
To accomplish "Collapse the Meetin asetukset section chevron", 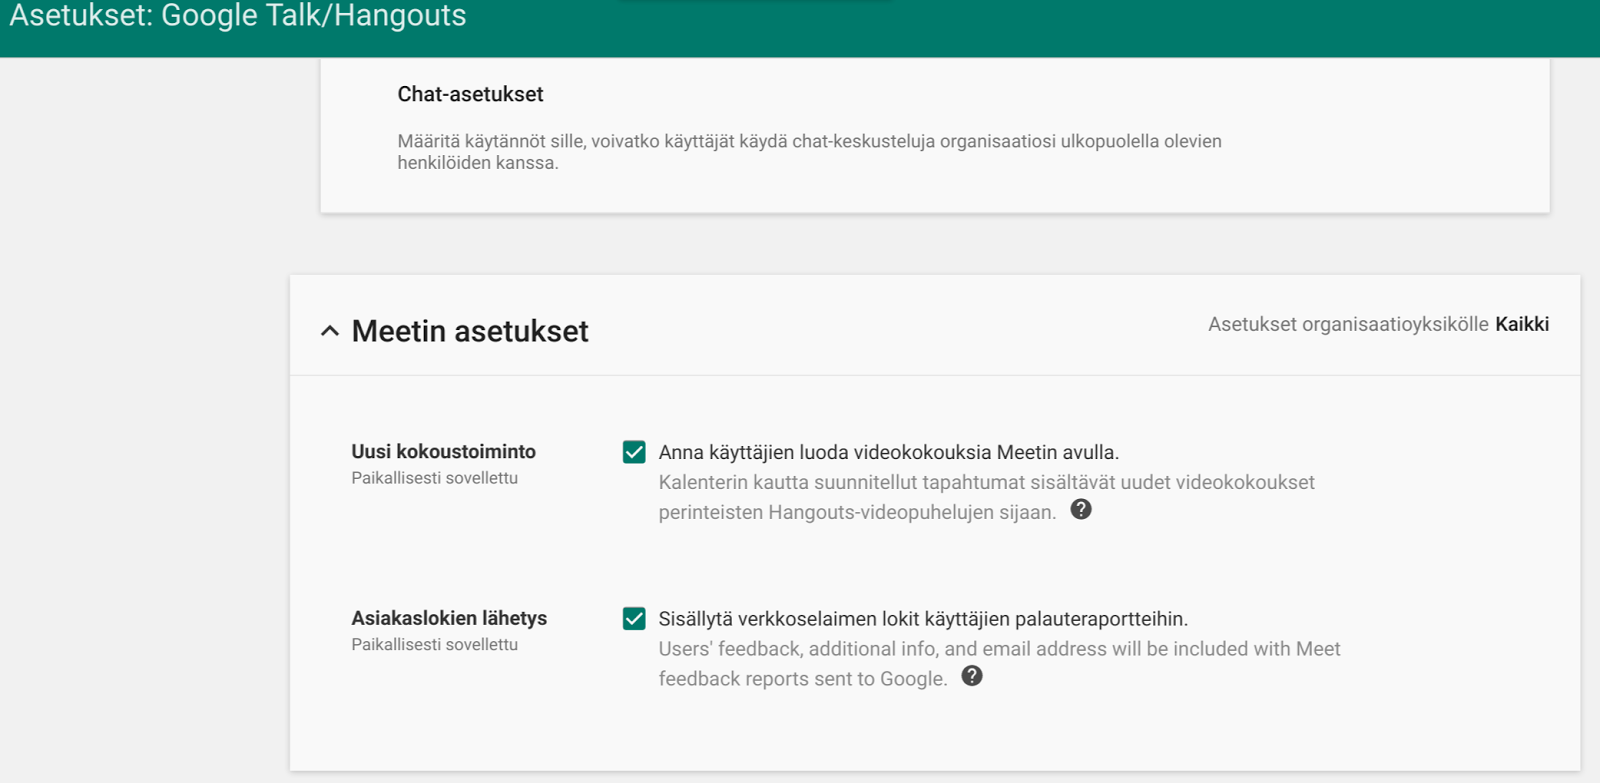I will [330, 331].
